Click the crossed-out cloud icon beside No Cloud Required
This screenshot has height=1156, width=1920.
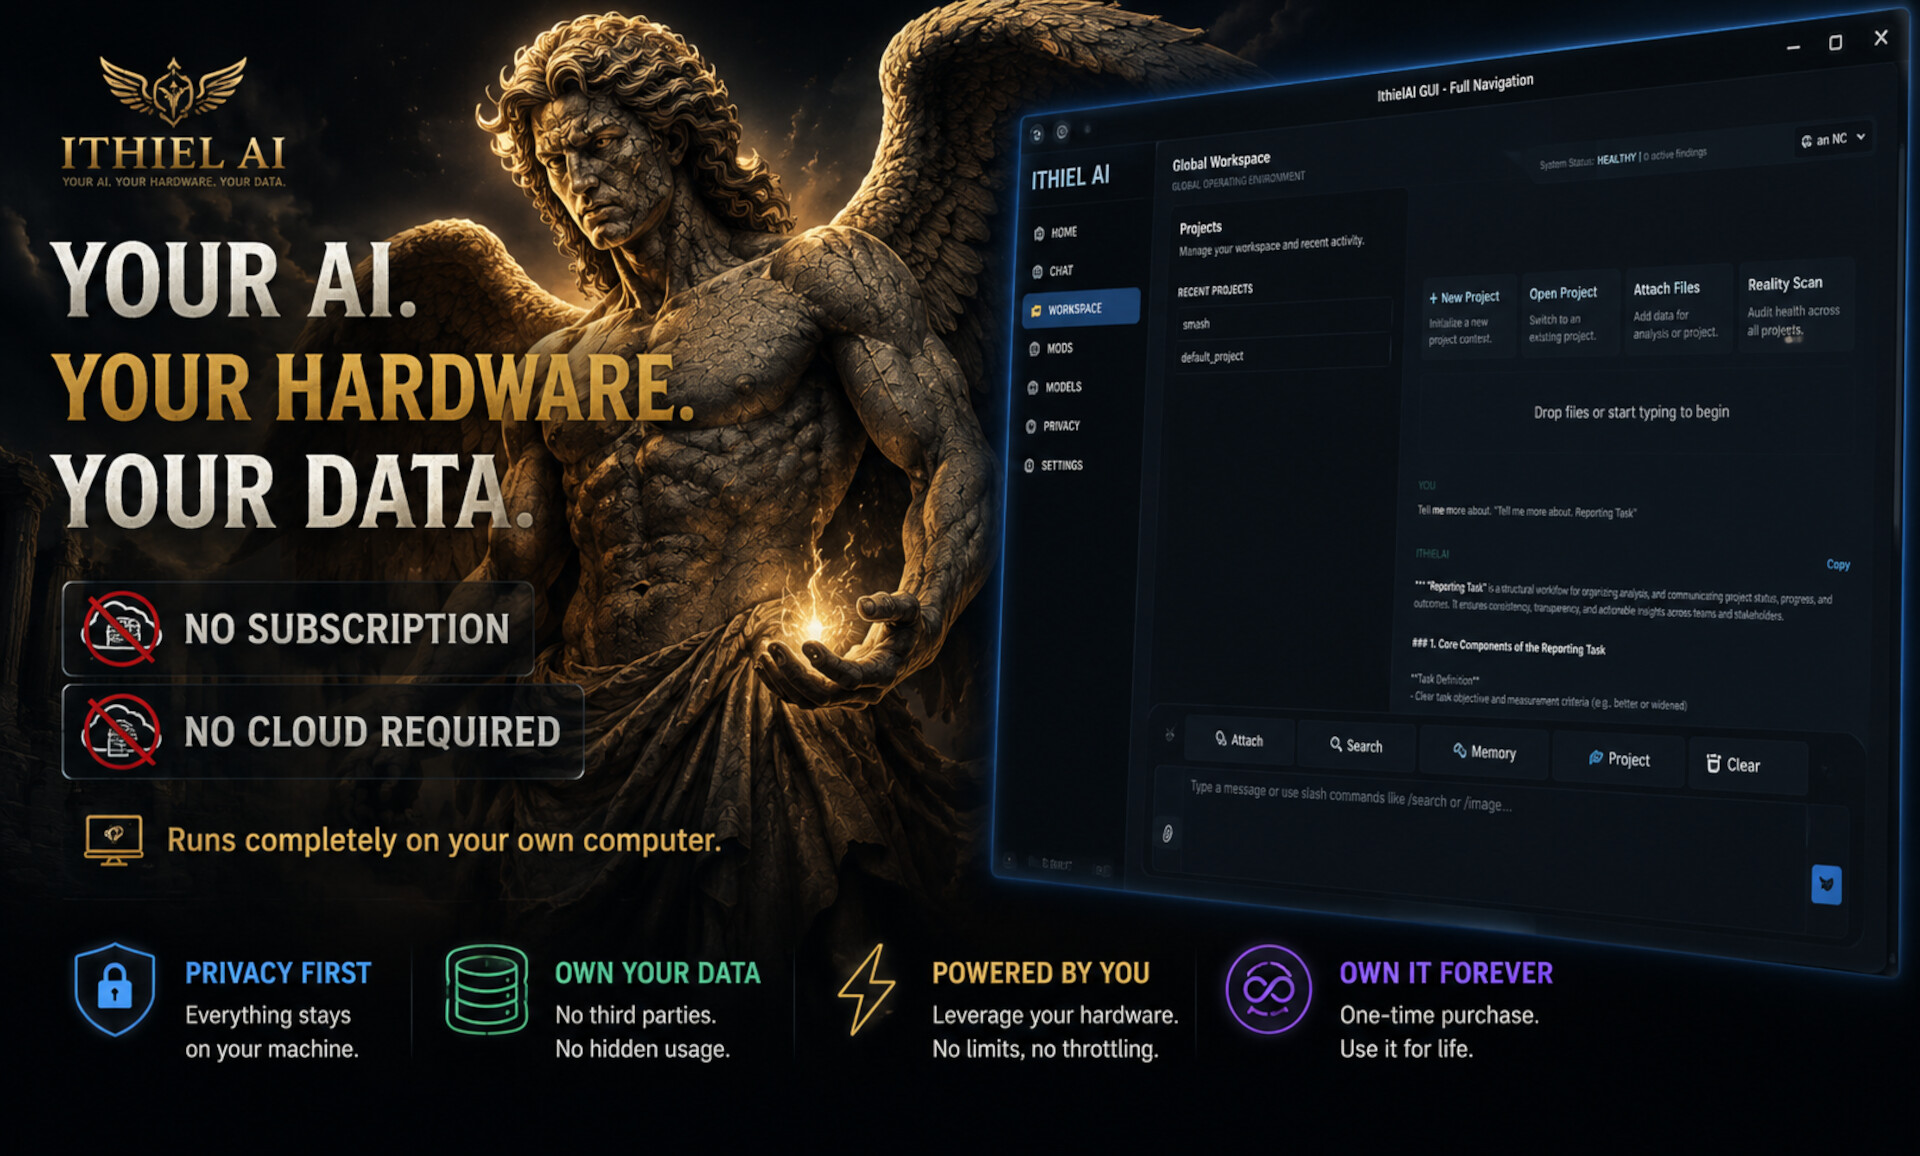[122, 731]
